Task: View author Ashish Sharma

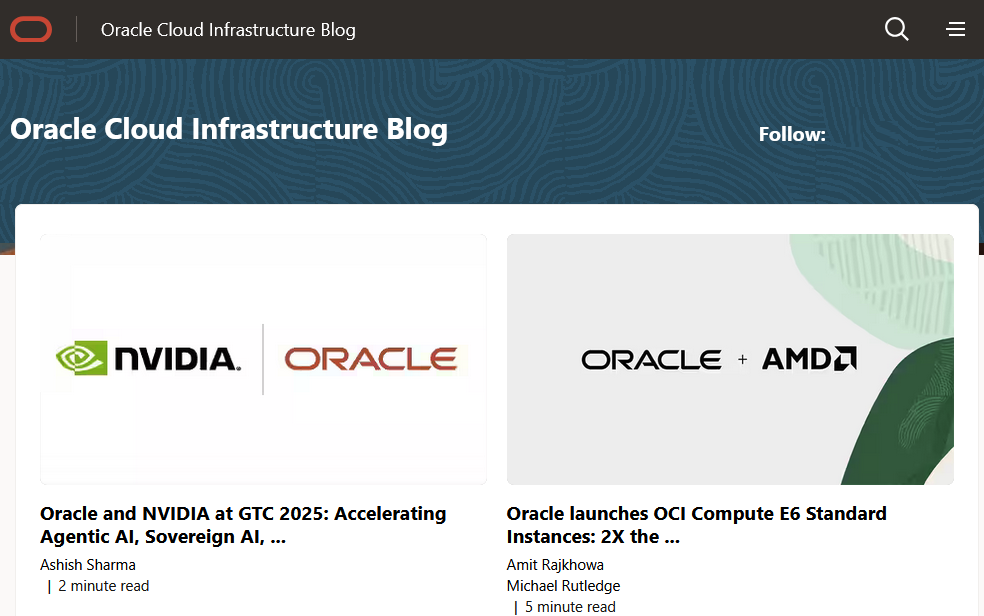Action: click(88, 565)
